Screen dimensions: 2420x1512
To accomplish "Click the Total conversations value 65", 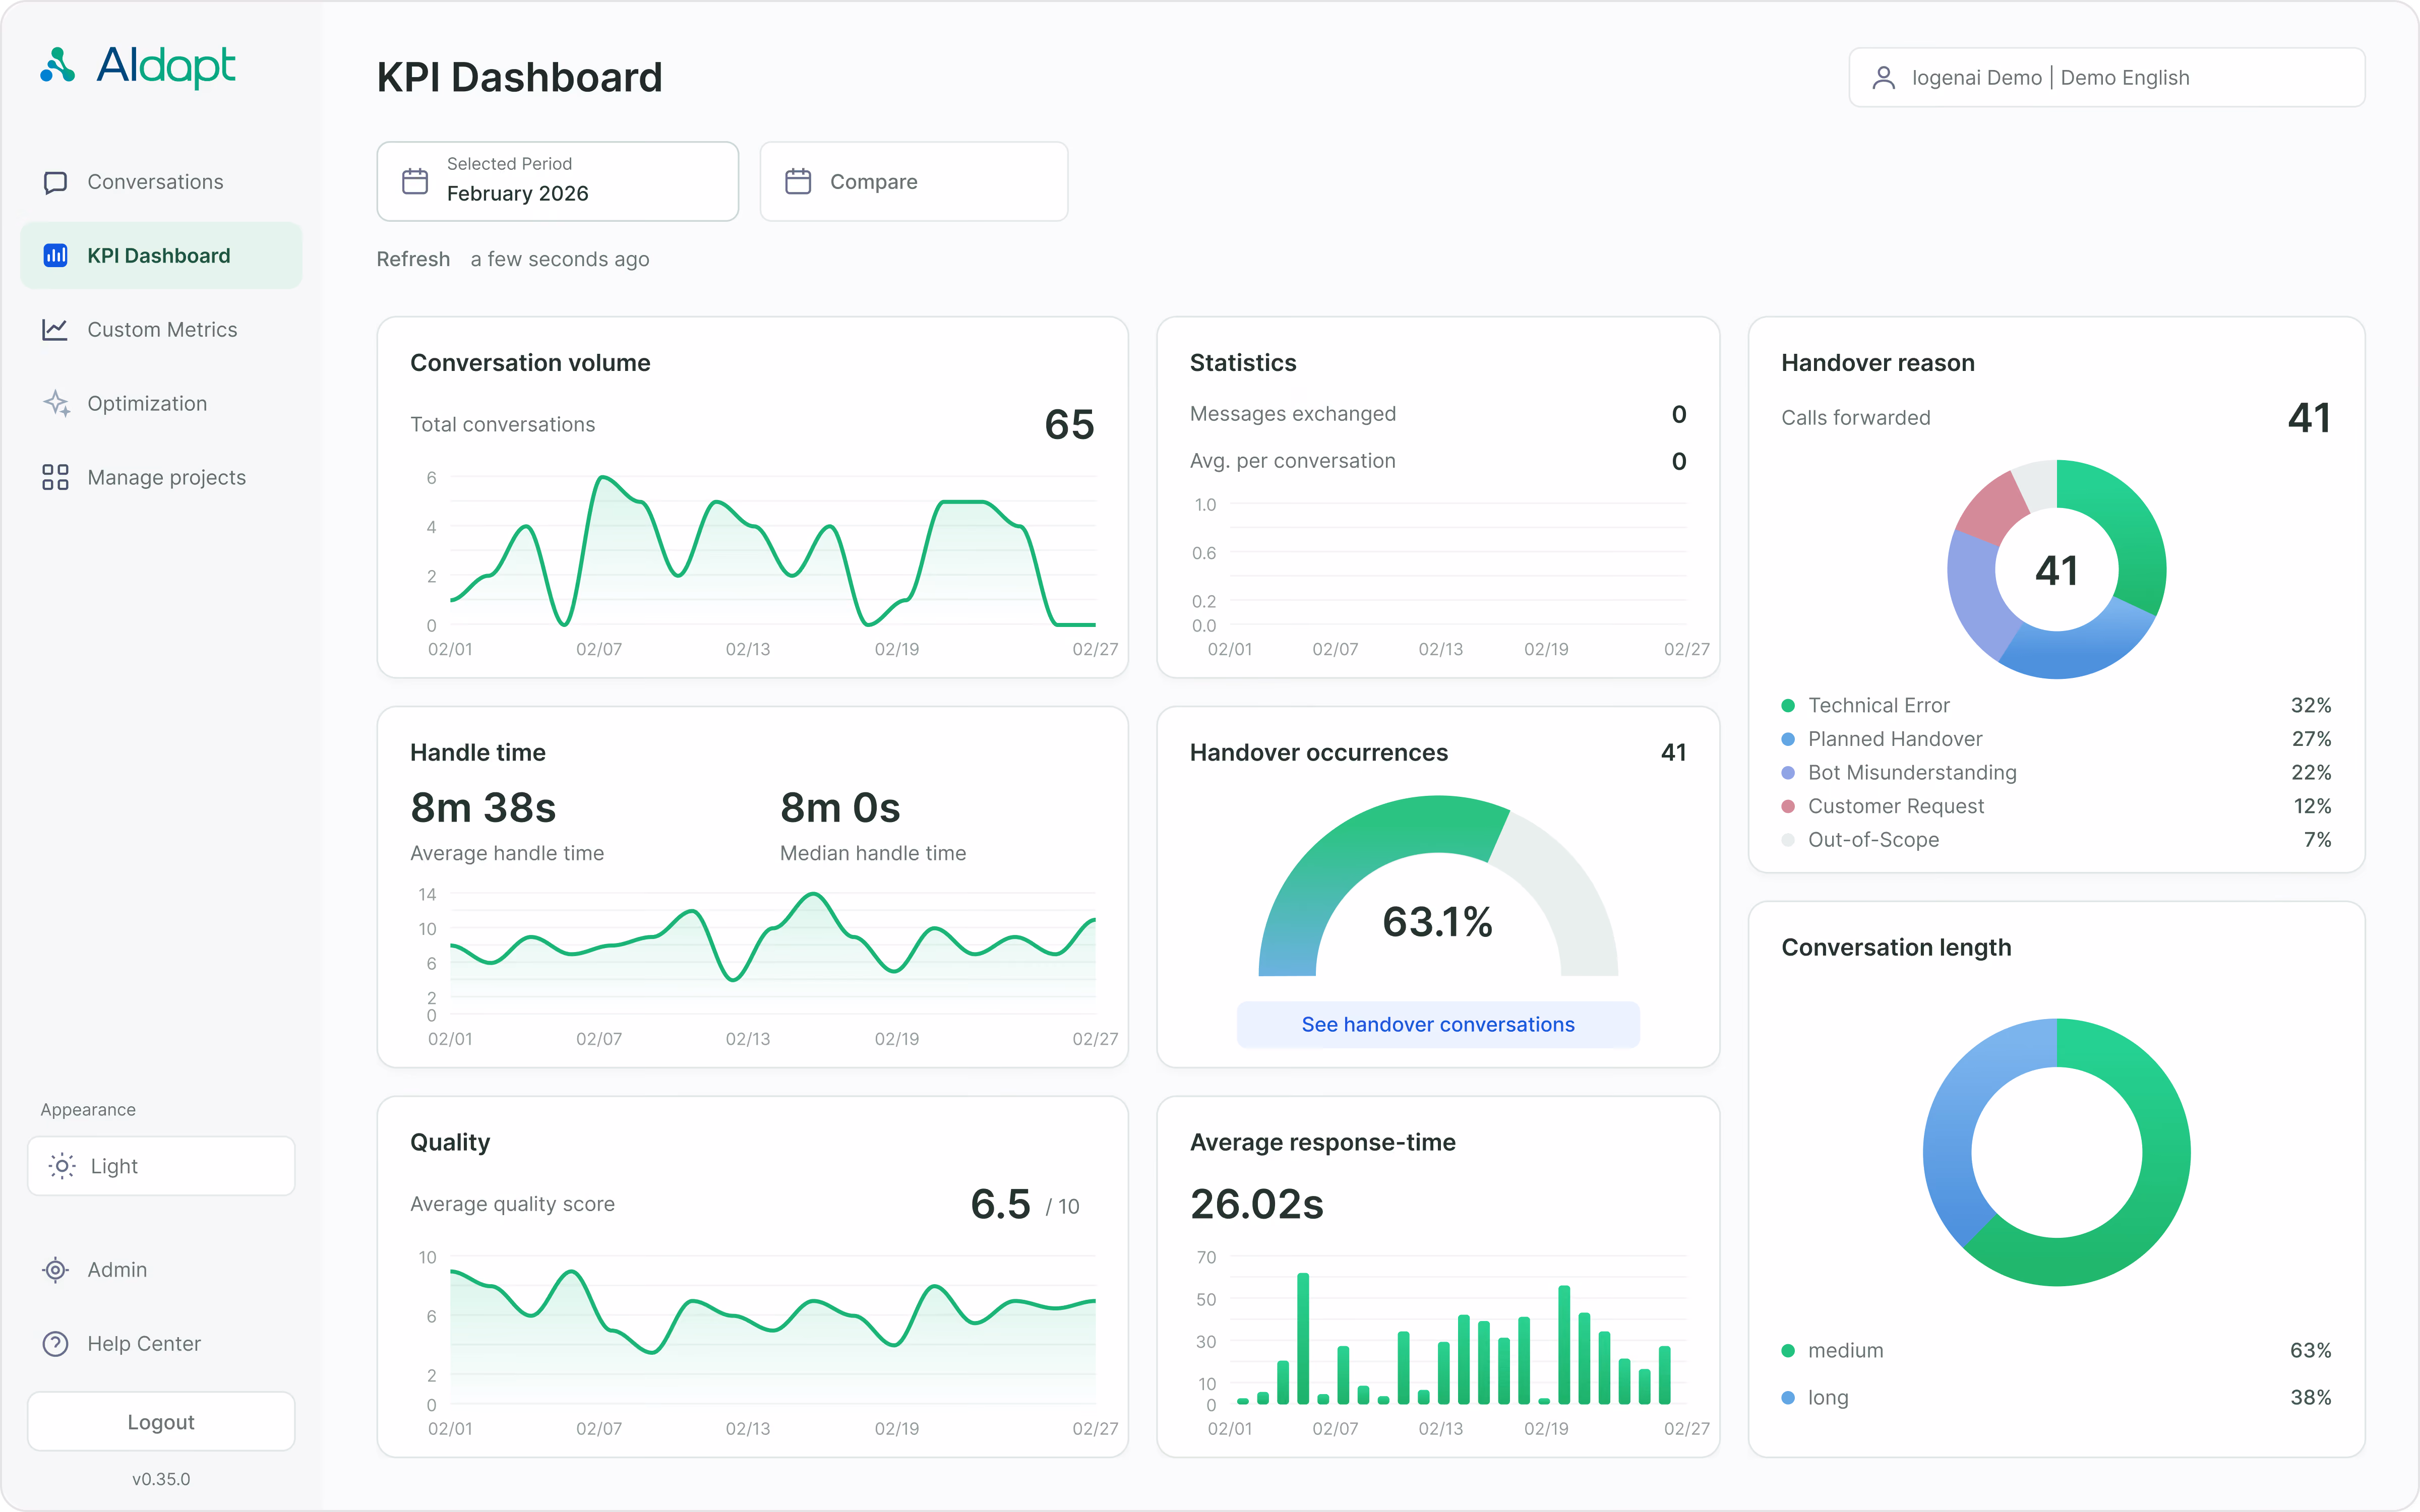I will click(x=1069, y=424).
